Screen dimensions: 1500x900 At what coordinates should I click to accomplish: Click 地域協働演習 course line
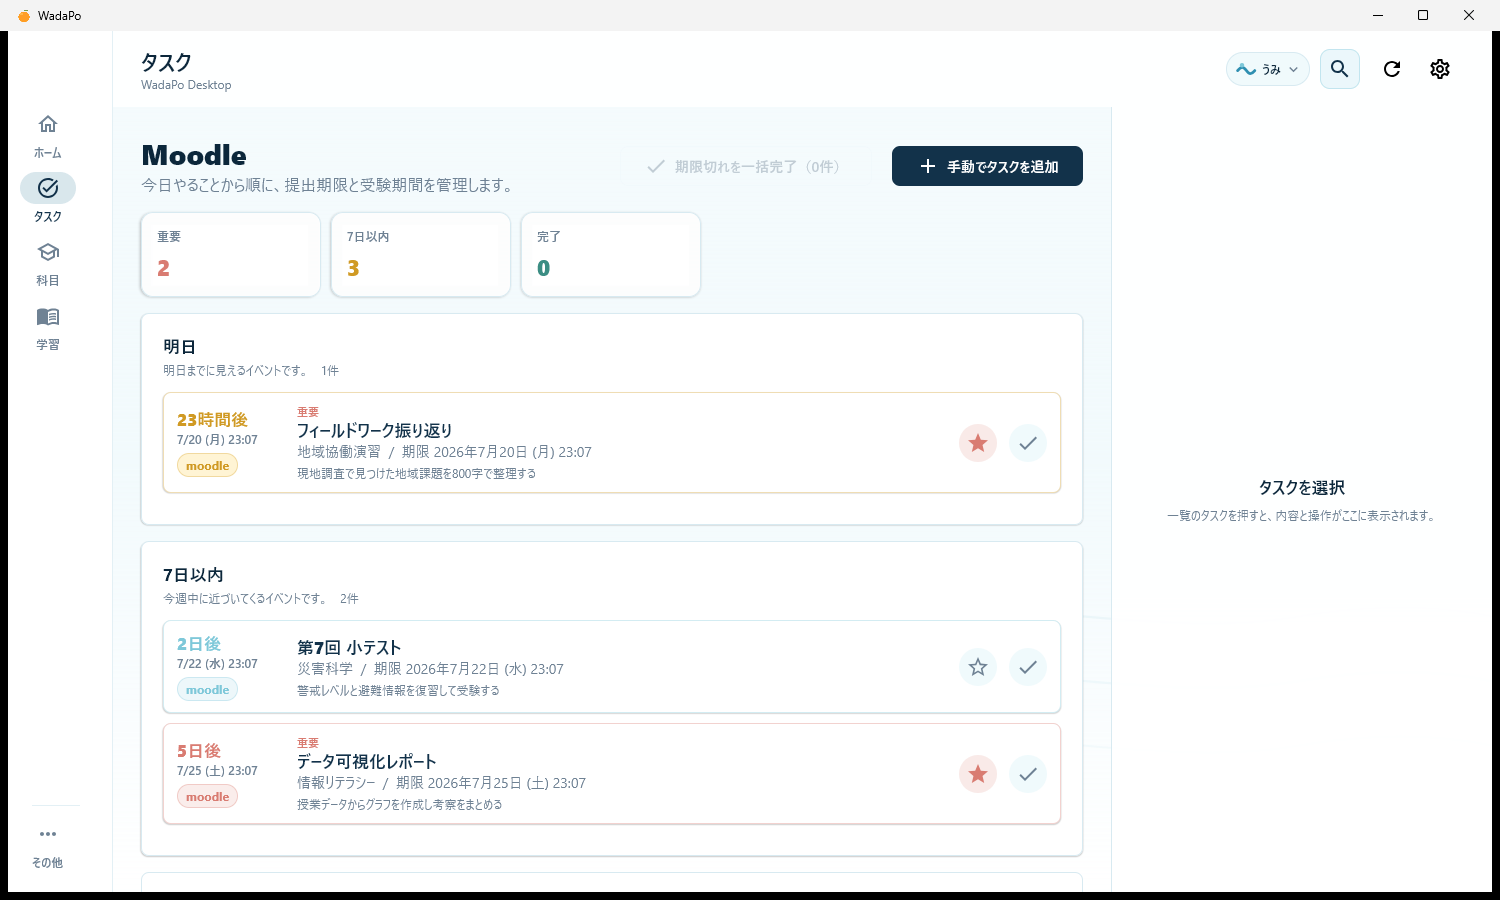click(444, 452)
